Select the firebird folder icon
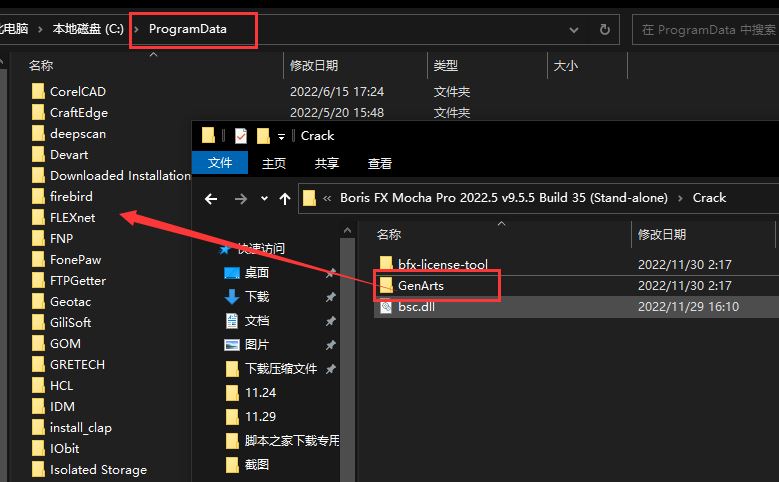This screenshot has width=779, height=482. (38, 196)
